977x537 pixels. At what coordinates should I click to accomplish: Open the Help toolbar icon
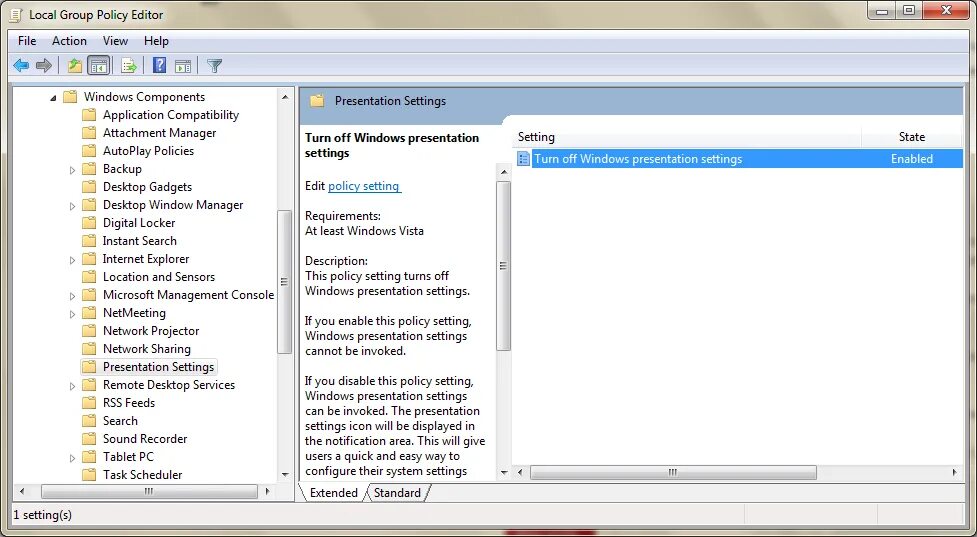pos(160,65)
